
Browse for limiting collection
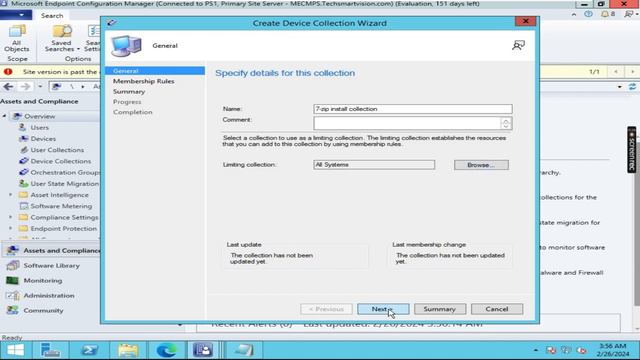tap(481, 165)
